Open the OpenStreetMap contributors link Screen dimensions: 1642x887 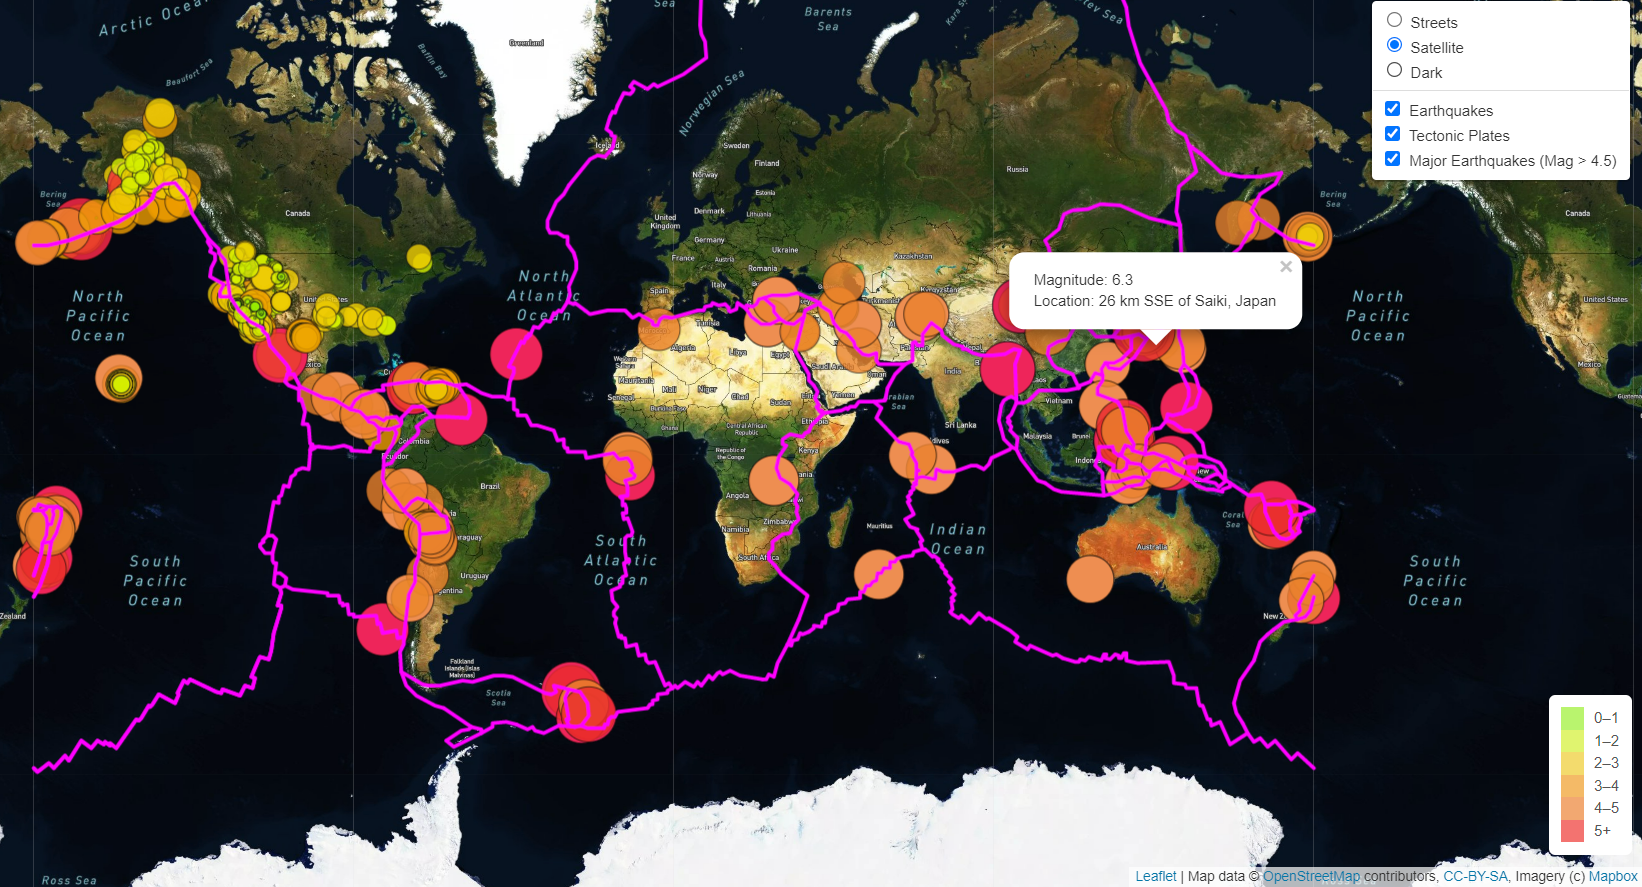pyautogui.click(x=1311, y=876)
